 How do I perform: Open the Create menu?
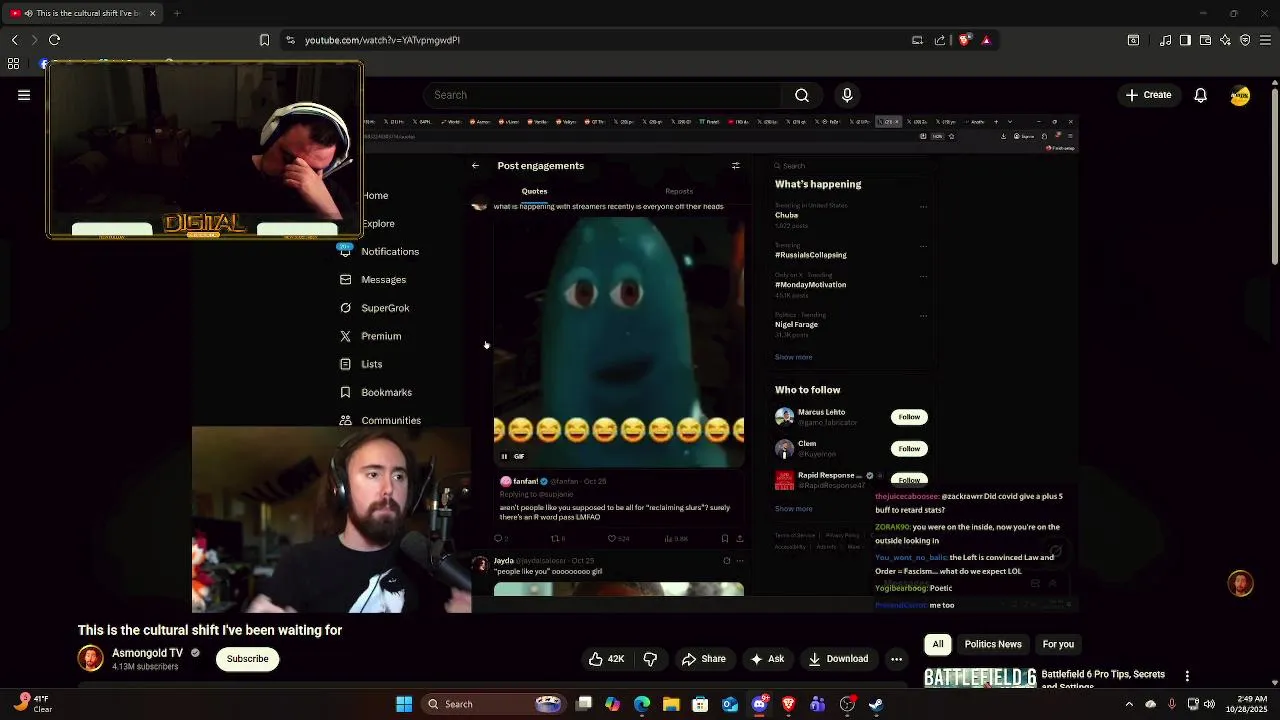click(1147, 95)
